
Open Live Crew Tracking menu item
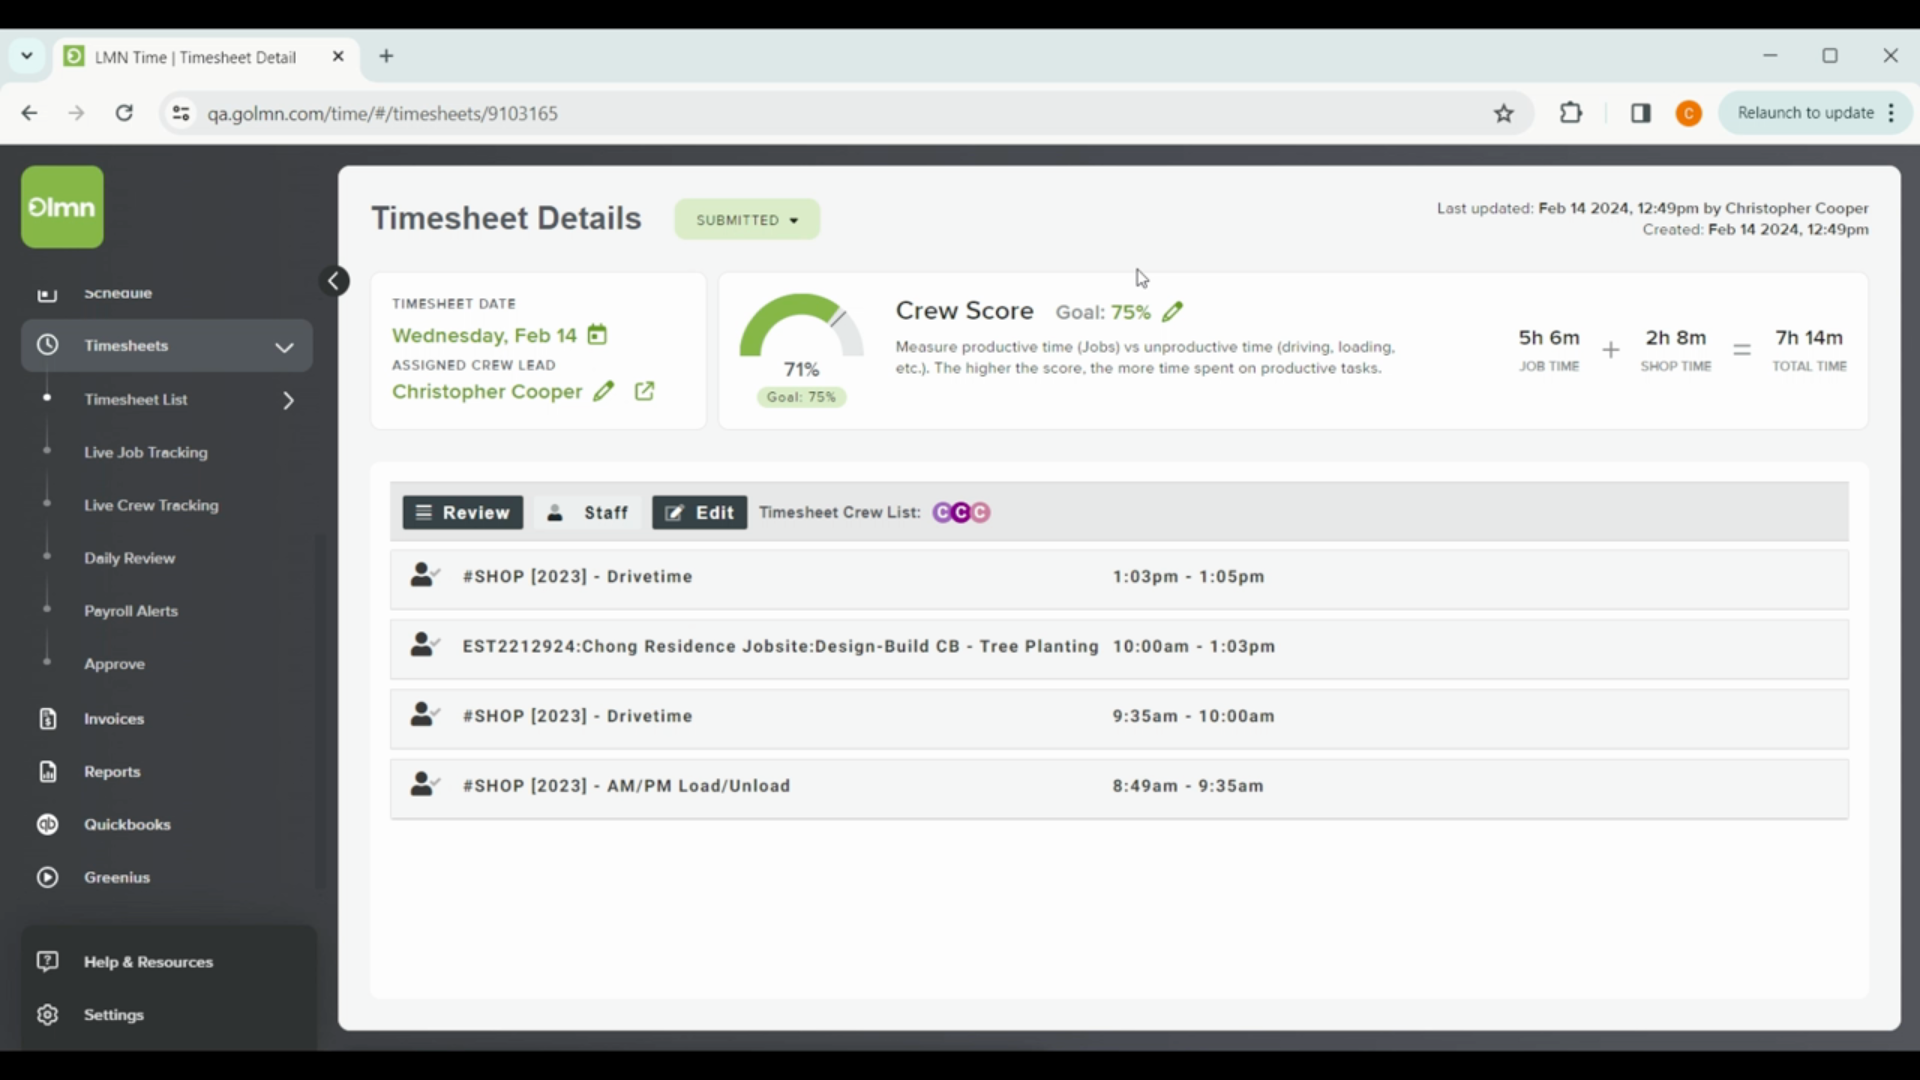pos(151,505)
